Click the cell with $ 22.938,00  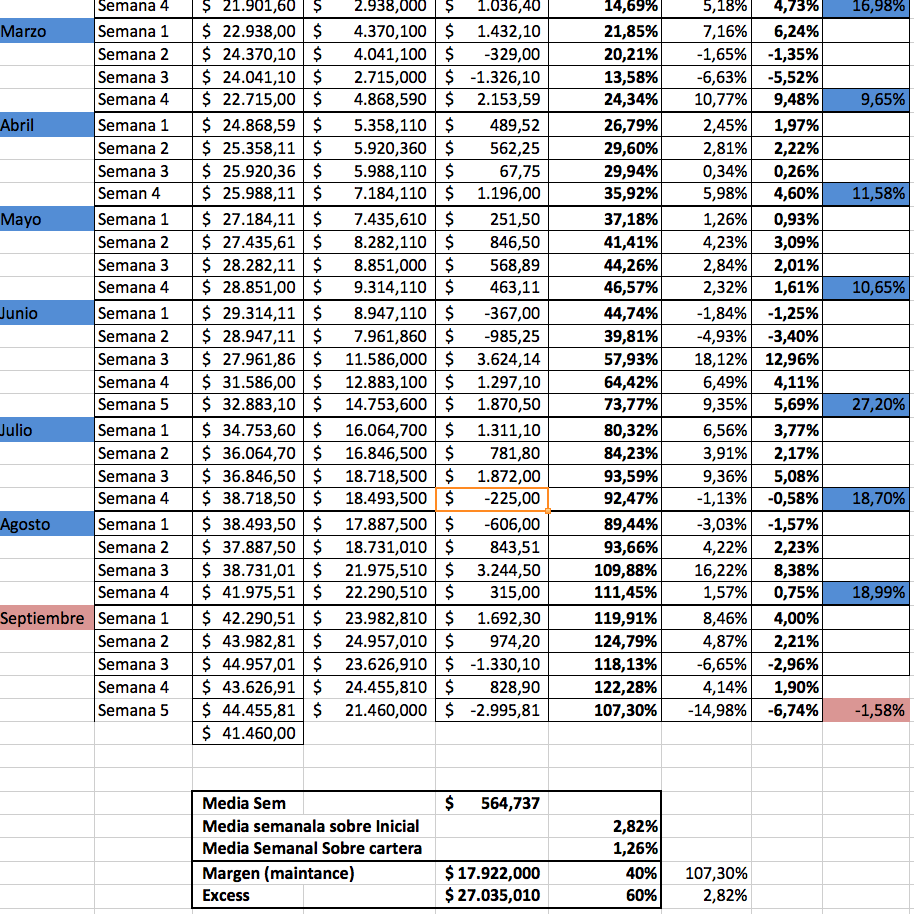pyautogui.click(x=248, y=31)
